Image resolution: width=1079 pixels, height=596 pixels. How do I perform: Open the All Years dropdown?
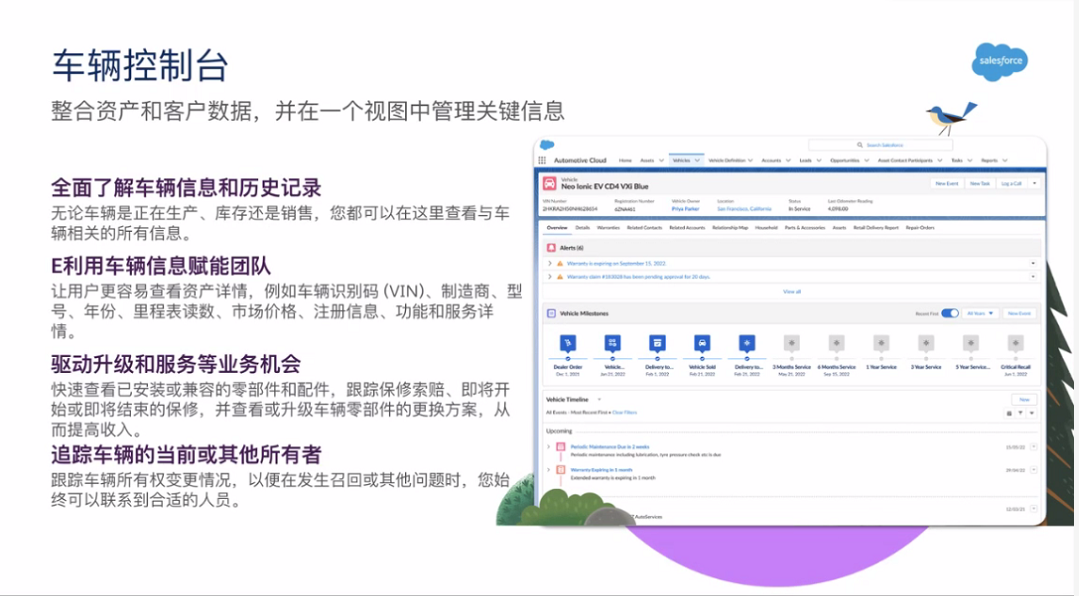pos(980,313)
